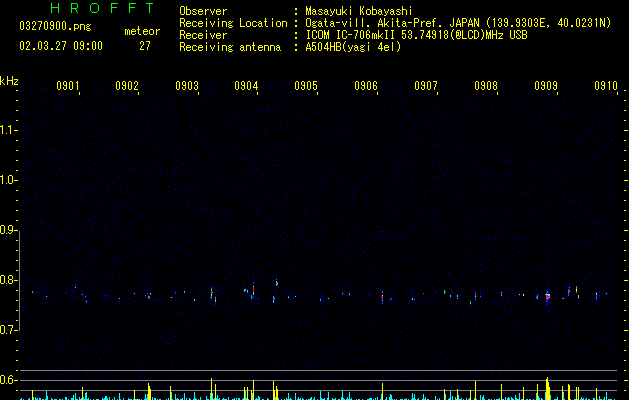The image size is (629, 400).
Task: Click the Receiving antenna label
Action: click(x=230, y=47)
